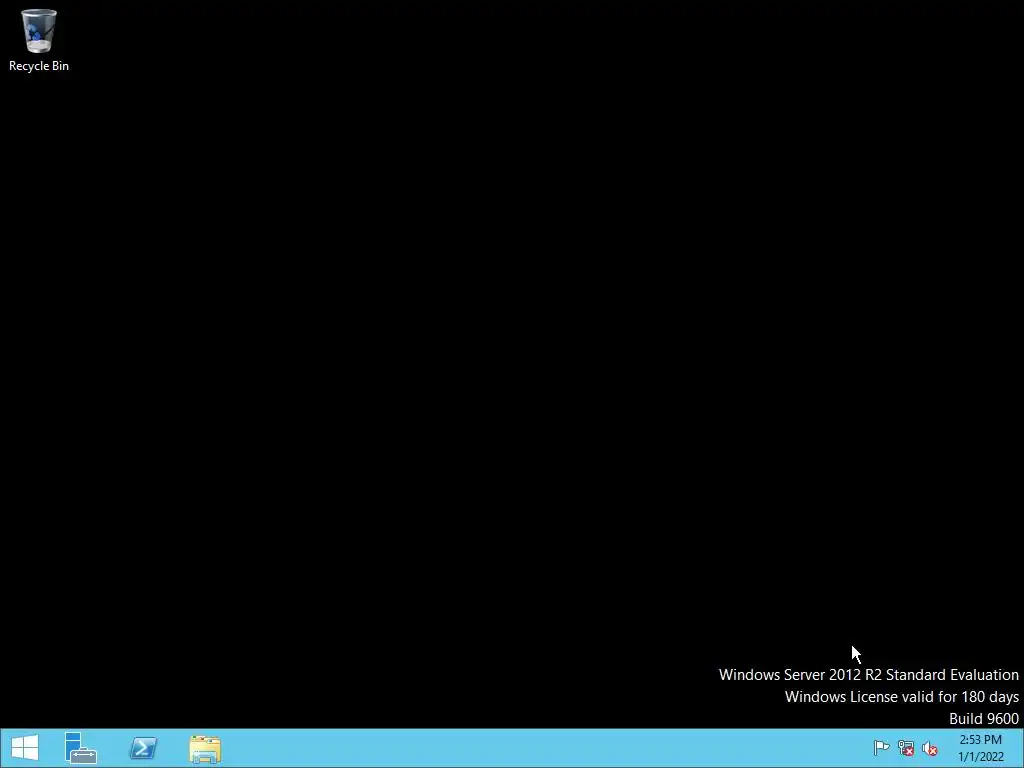Open the clock showing 2:53 PM

[x=980, y=748]
